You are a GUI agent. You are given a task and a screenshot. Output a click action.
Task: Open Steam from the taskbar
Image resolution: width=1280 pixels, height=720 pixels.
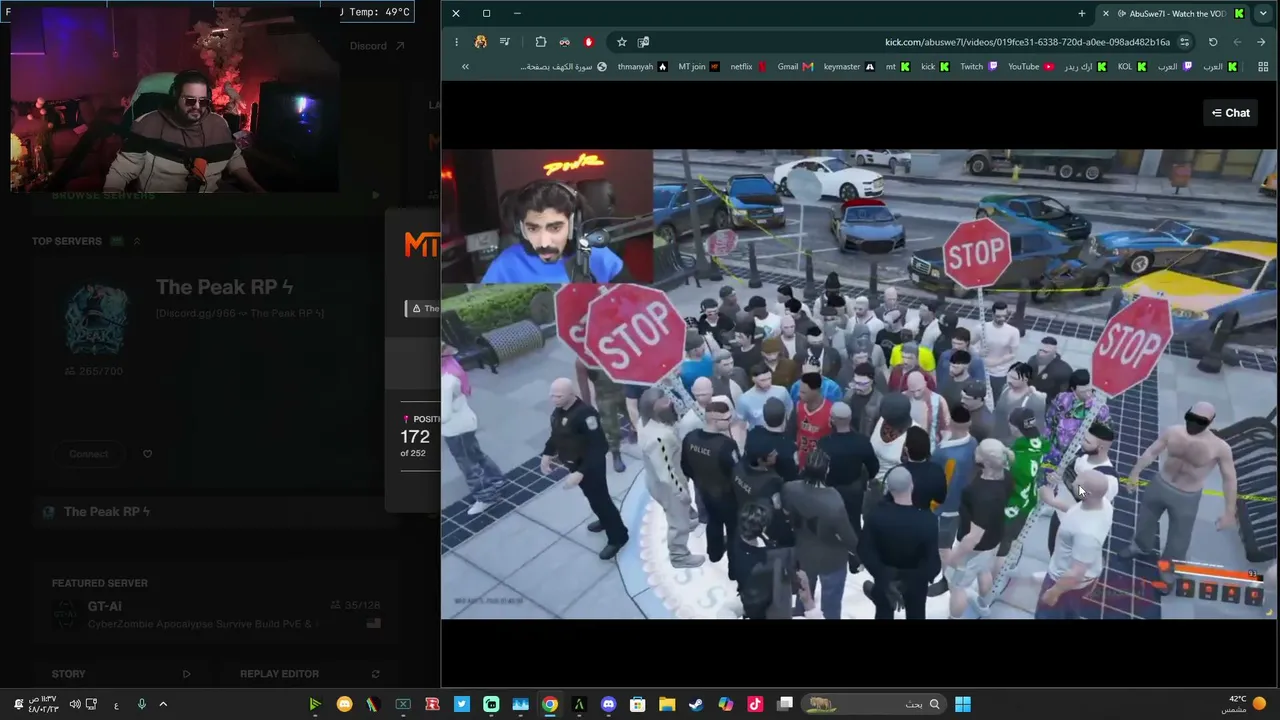coord(696,704)
